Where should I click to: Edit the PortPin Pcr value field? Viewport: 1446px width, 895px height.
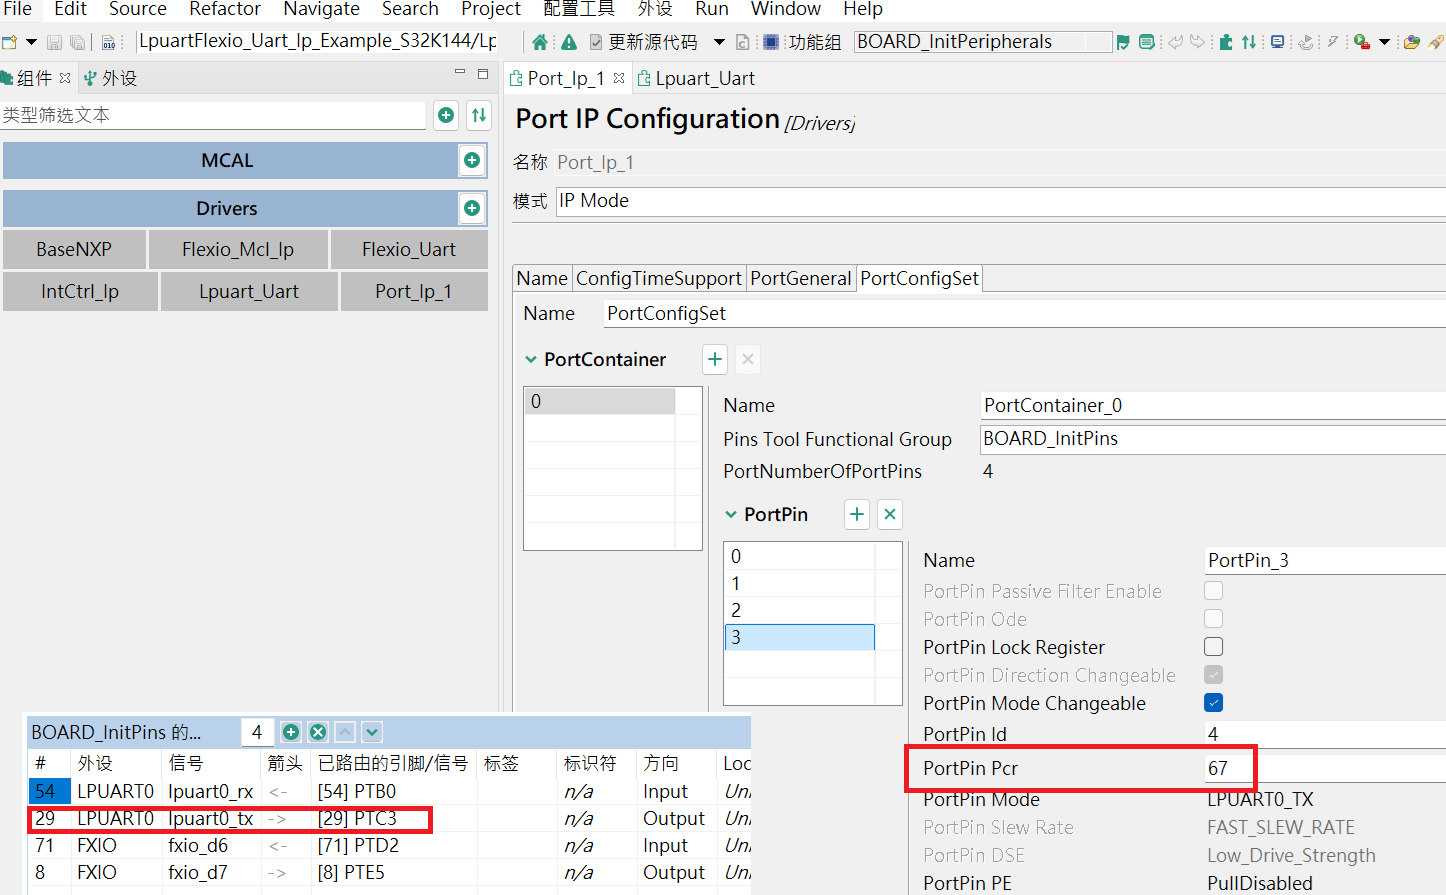(1324, 768)
